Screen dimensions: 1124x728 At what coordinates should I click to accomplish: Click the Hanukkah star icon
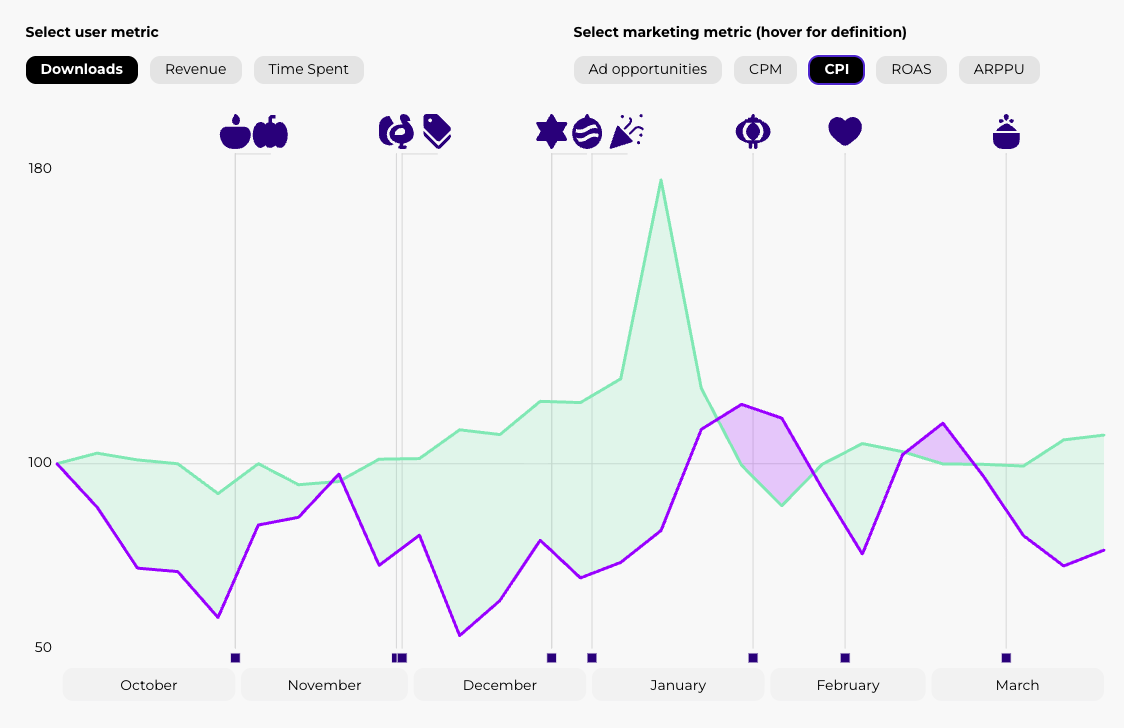click(552, 131)
